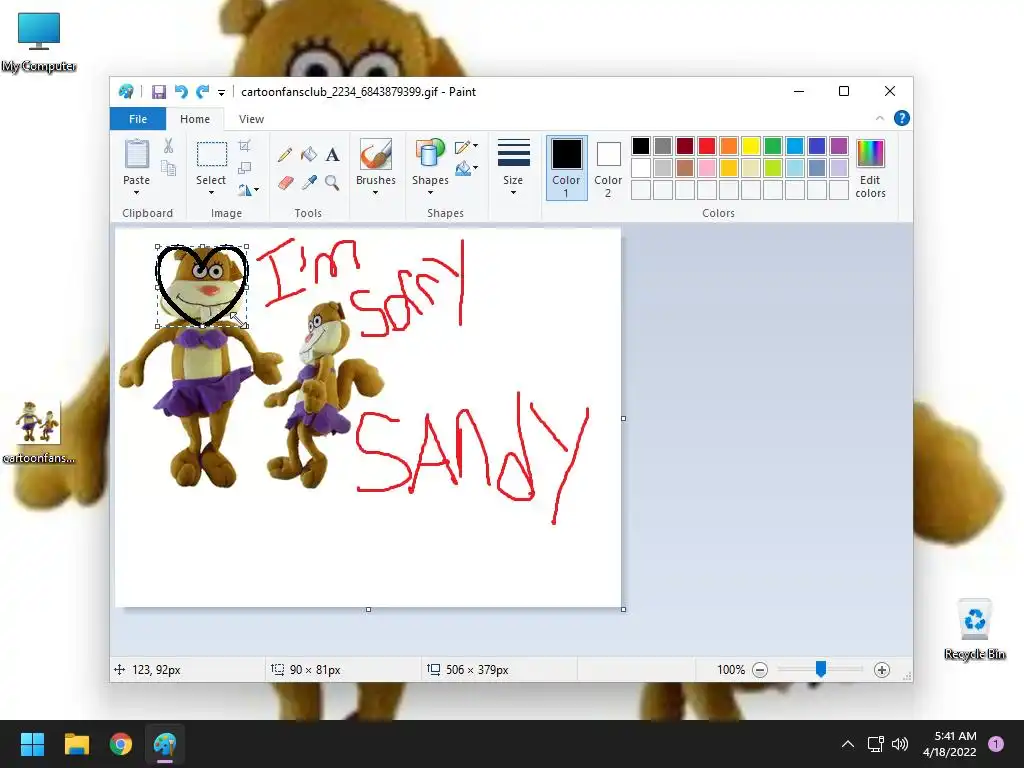Viewport: 1024px width, 768px height.
Task: Click the Windows Start button
Action: pos(32,744)
